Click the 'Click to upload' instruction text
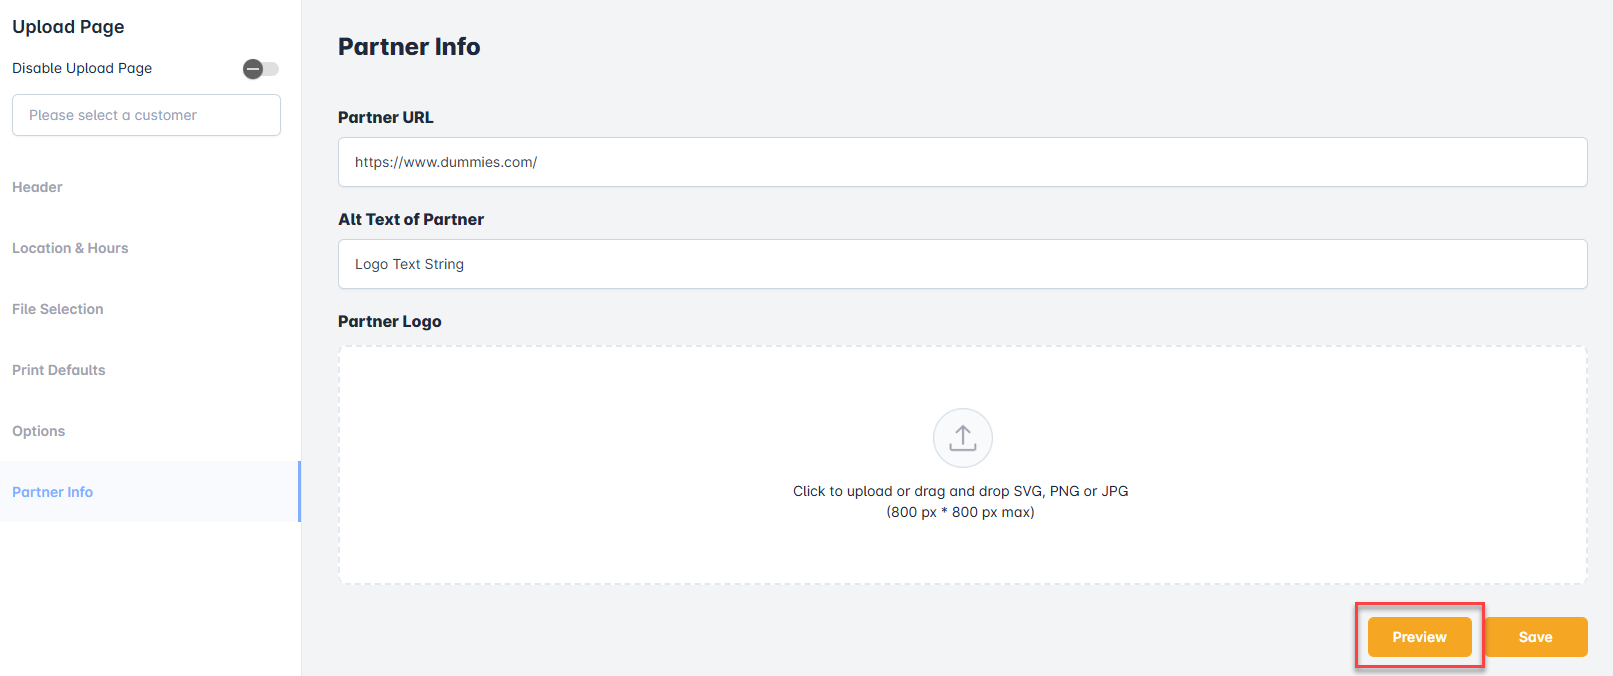The width and height of the screenshot is (1613, 676). tap(960, 491)
